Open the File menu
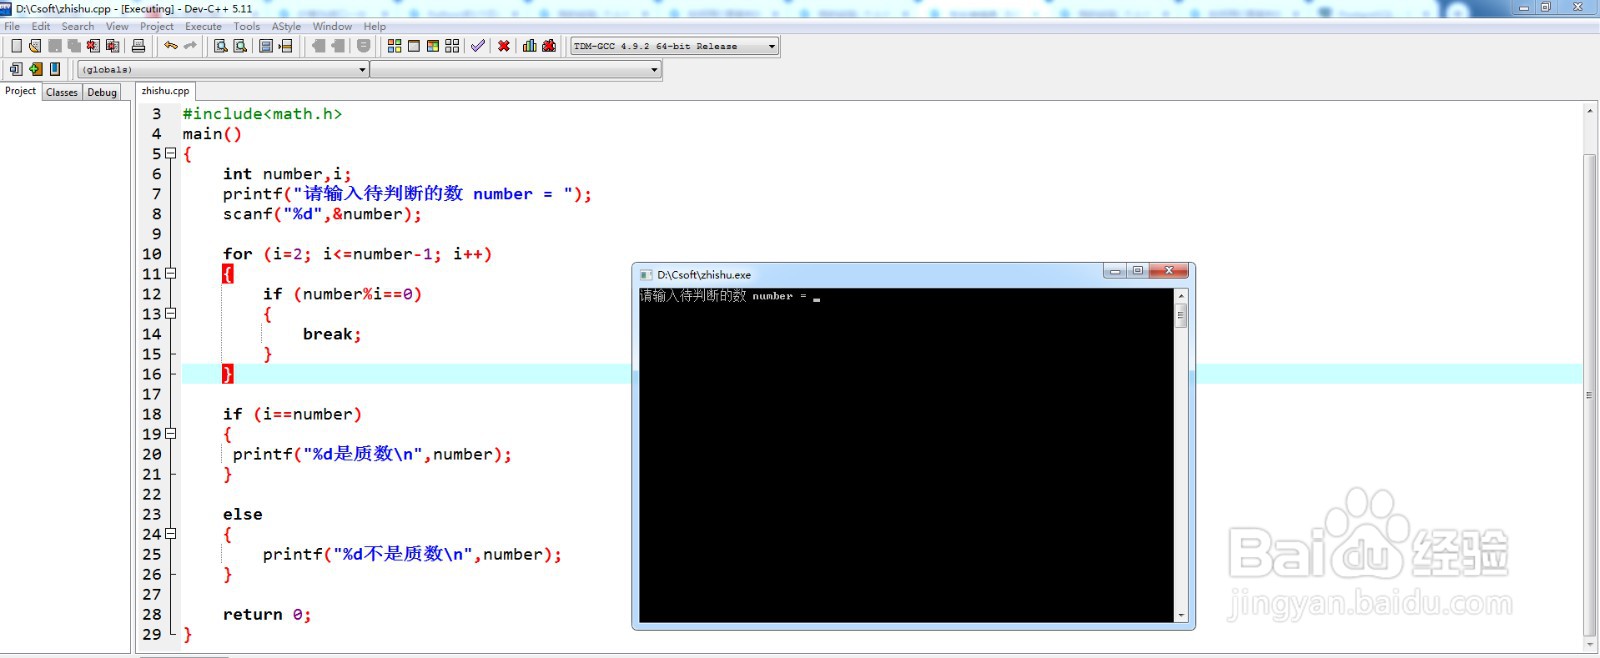 (x=12, y=26)
